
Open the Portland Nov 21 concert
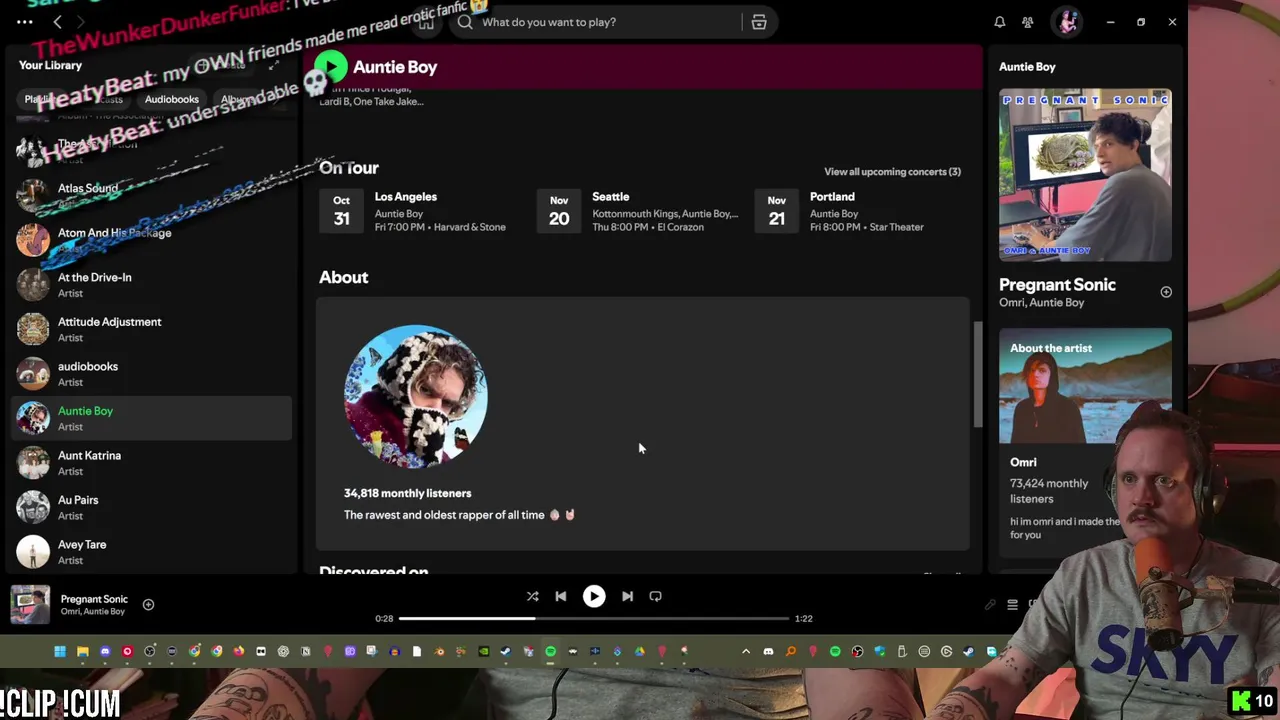[x=855, y=211]
